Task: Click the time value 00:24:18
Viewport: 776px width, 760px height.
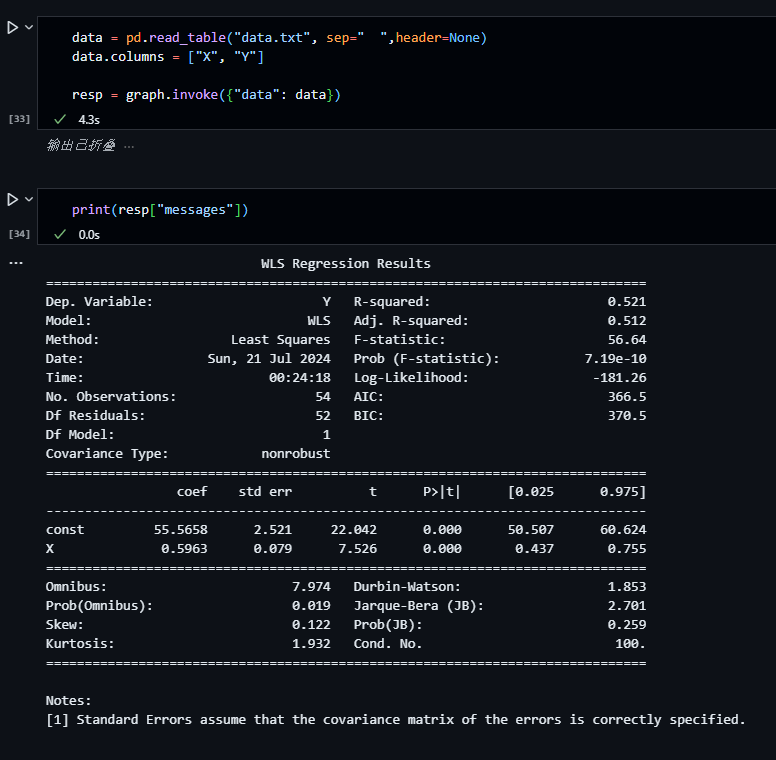Action: point(299,378)
